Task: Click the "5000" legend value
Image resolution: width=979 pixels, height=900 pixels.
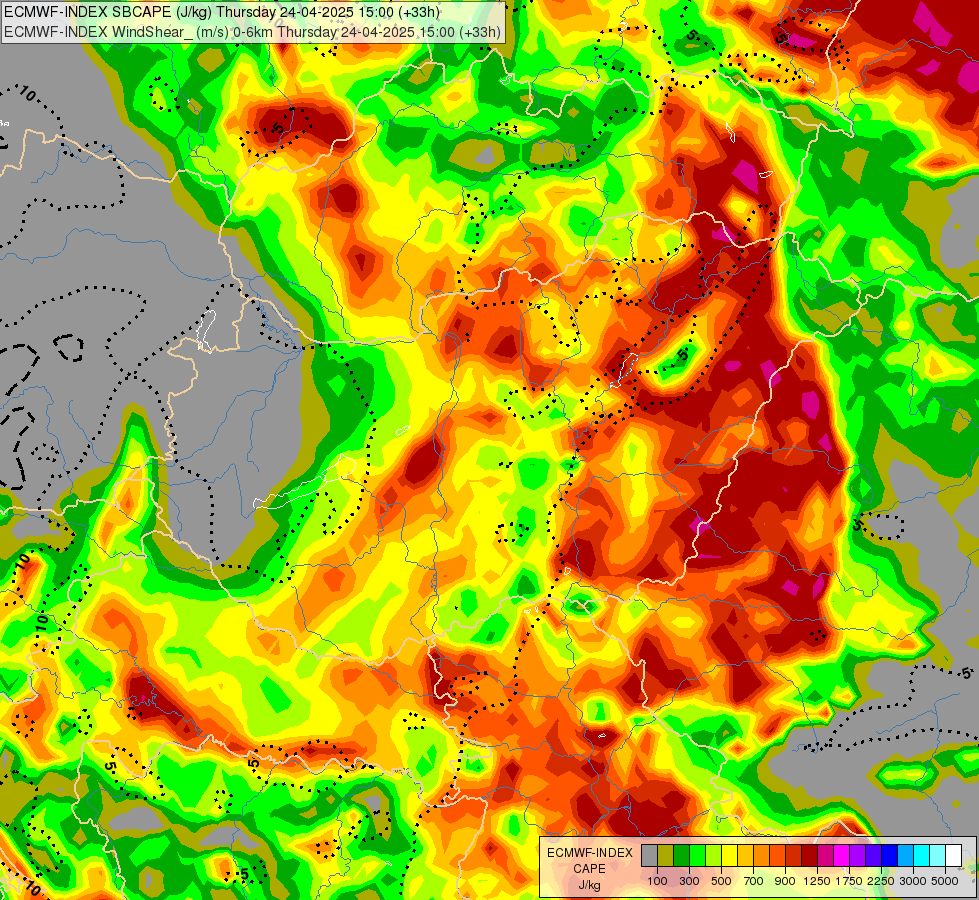Action: [945, 881]
